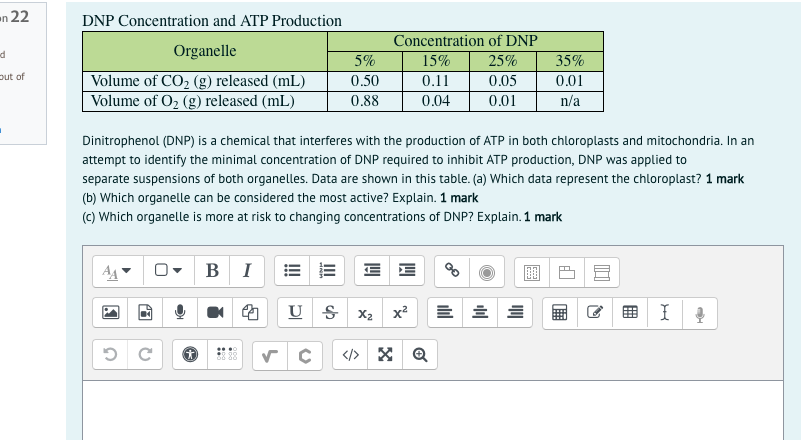Screen dimensions: 806x440
Task: Insert a numbered ordered list
Action: click(327, 270)
